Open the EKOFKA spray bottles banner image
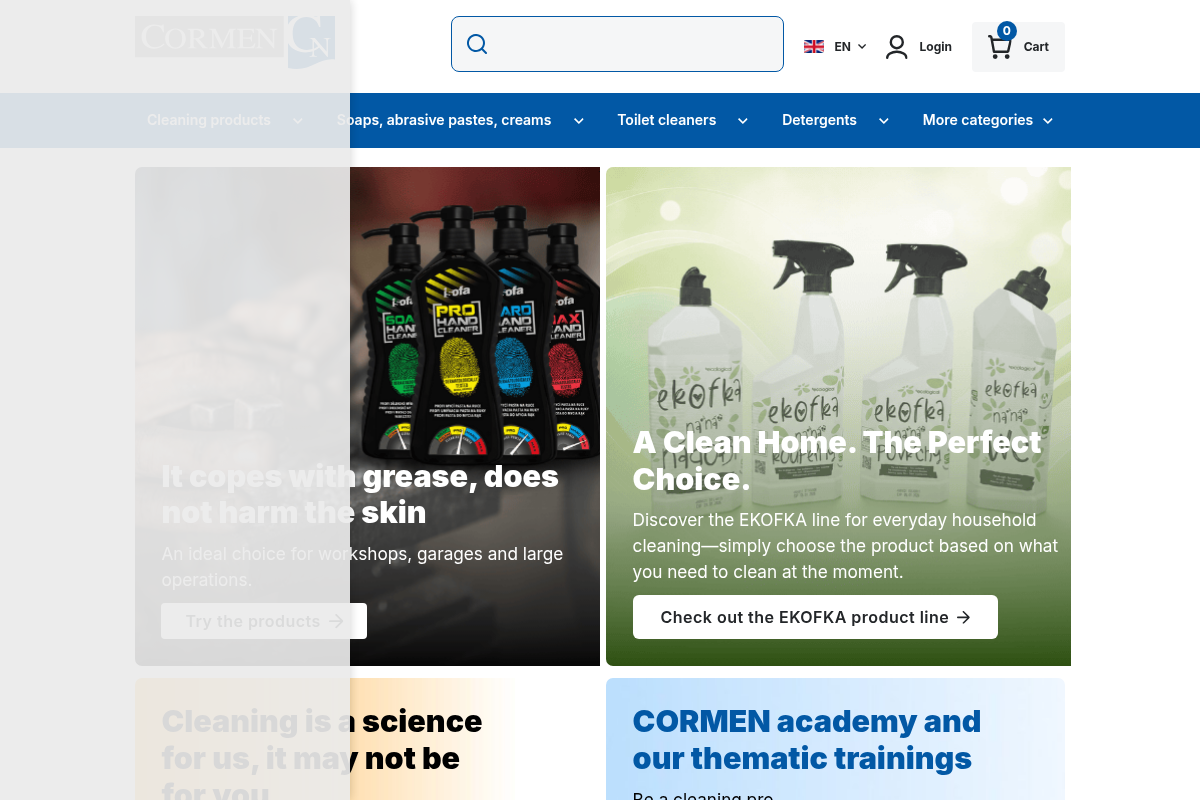 (838, 416)
